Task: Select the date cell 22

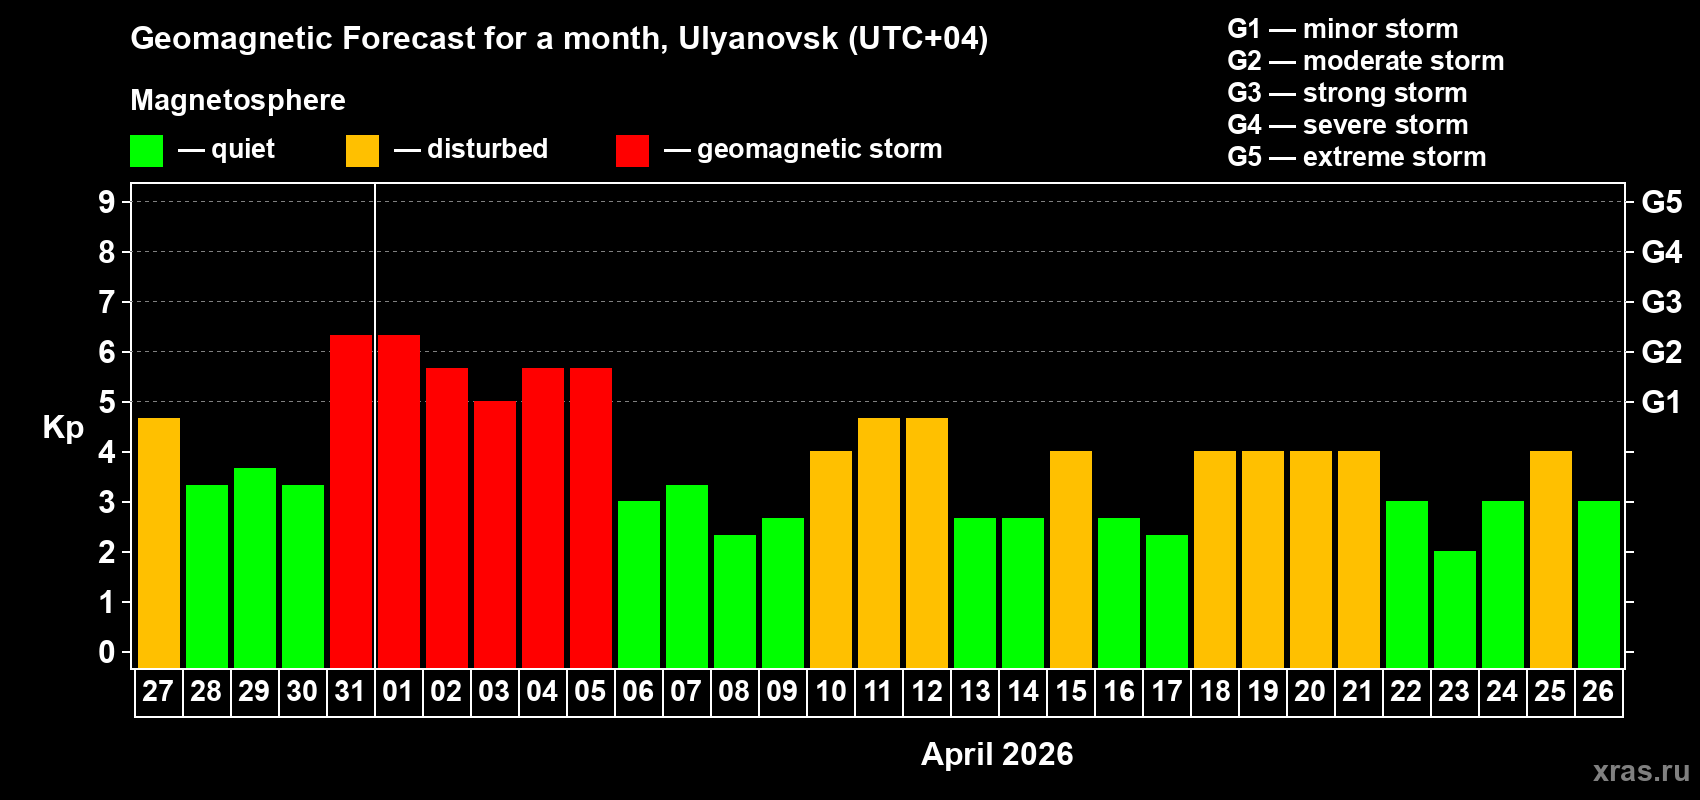Action: click(x=1406, y=692)
